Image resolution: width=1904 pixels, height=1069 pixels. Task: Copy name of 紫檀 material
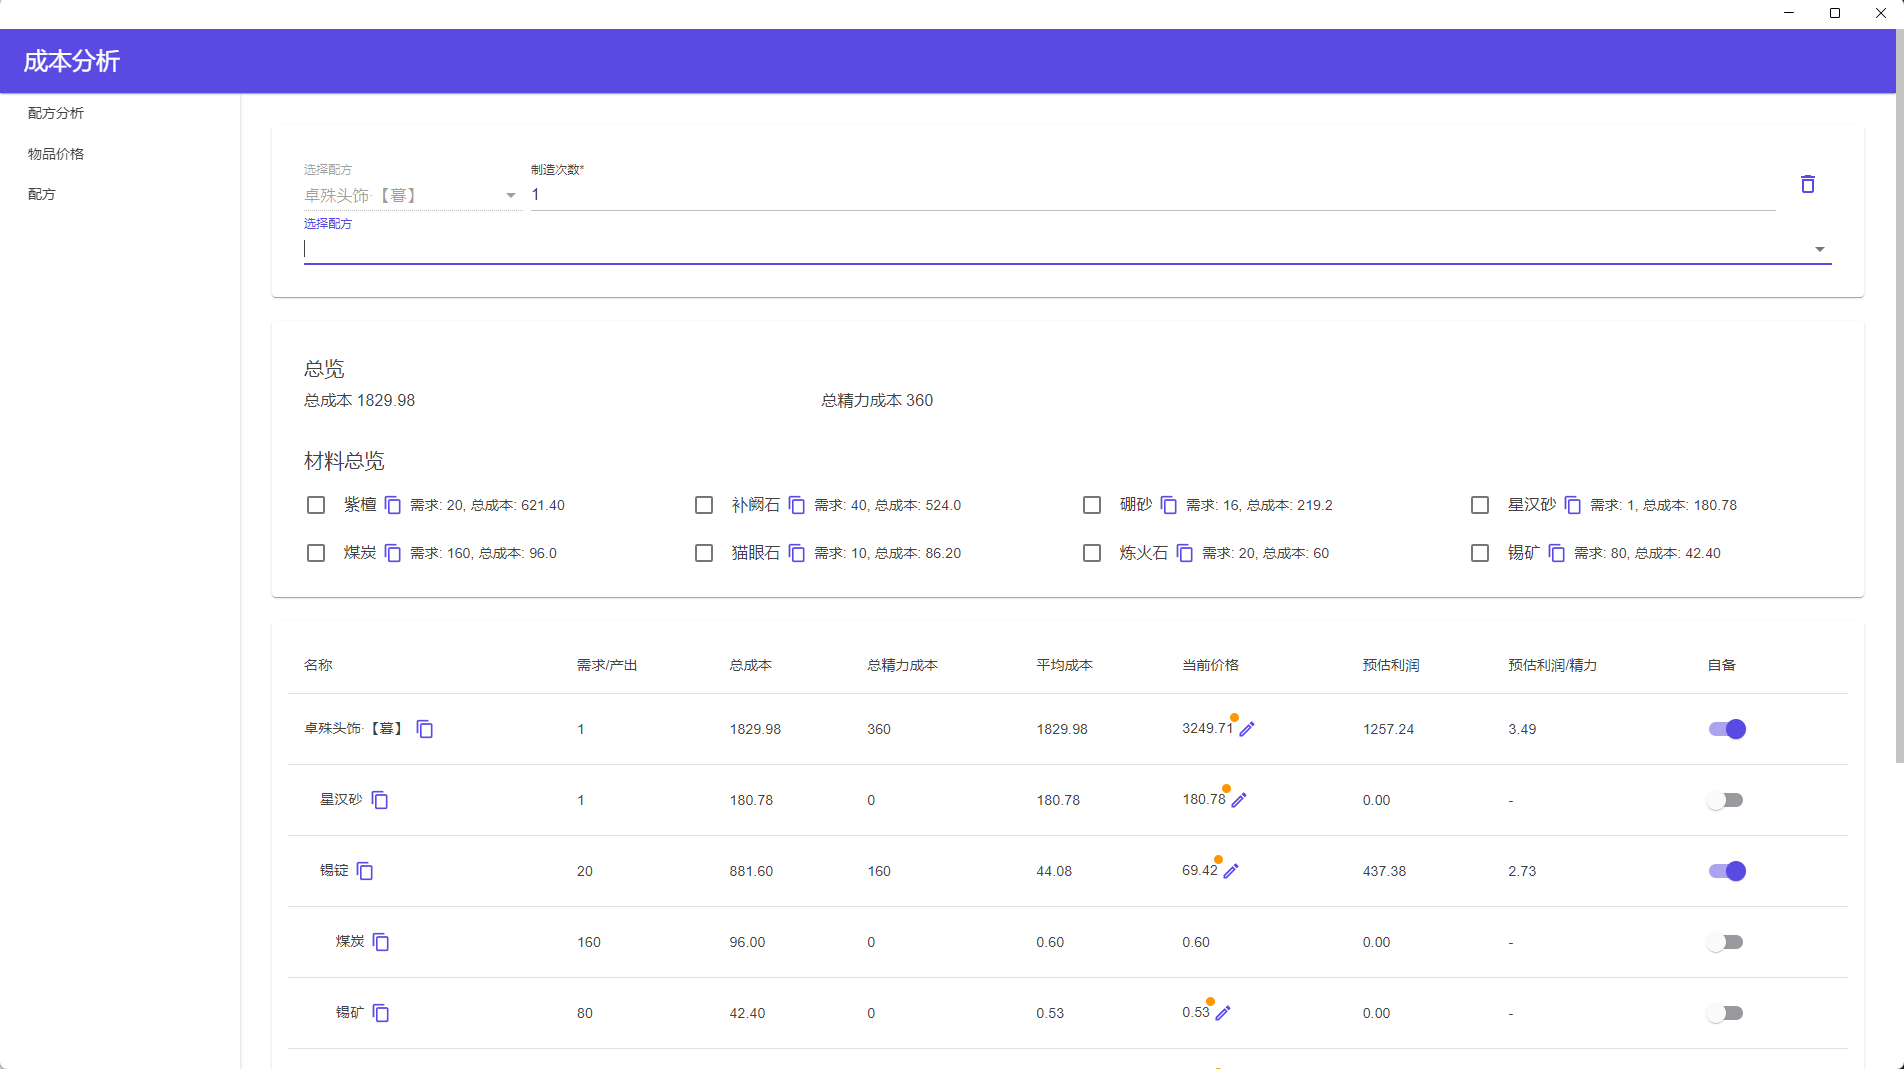pyautogui.click(x=393, y=506)
